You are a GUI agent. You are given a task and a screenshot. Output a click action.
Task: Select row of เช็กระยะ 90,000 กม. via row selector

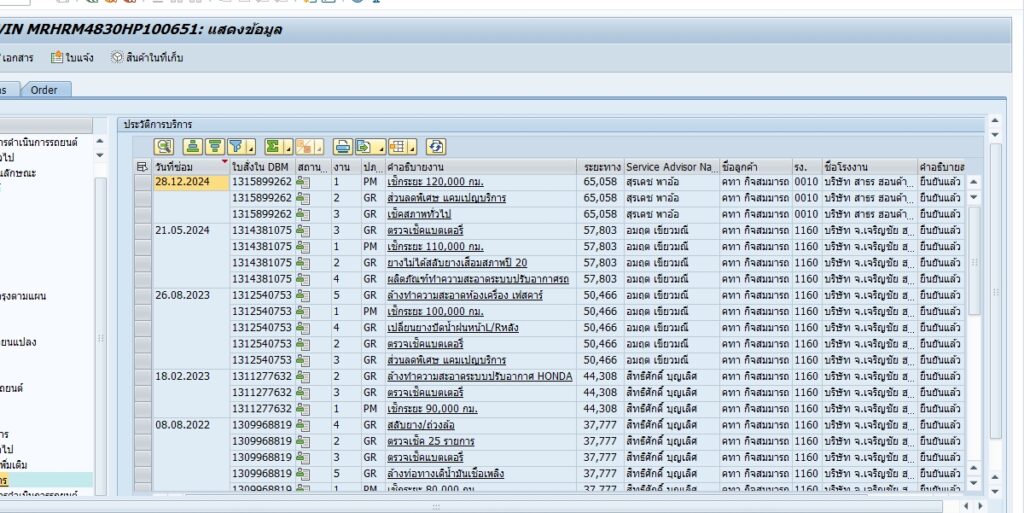pos(142,409)
